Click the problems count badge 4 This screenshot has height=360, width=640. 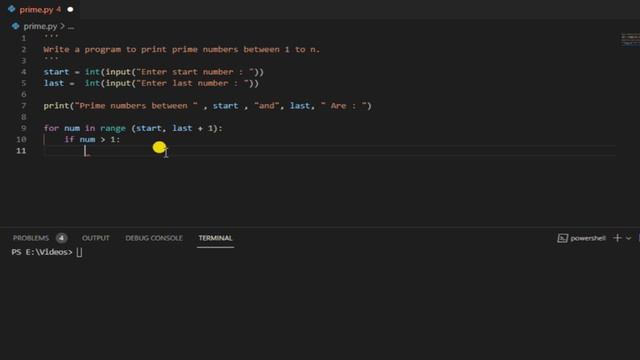click(x=62, y=238)
